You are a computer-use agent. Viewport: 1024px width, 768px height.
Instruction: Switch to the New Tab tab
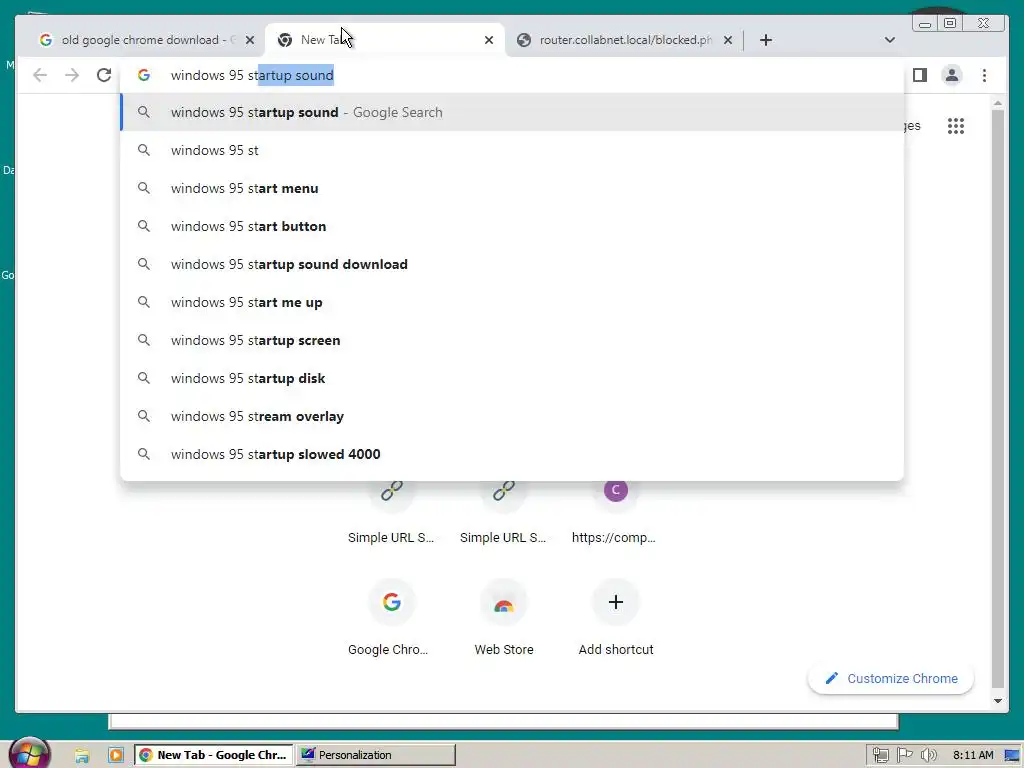coord(384,40)
